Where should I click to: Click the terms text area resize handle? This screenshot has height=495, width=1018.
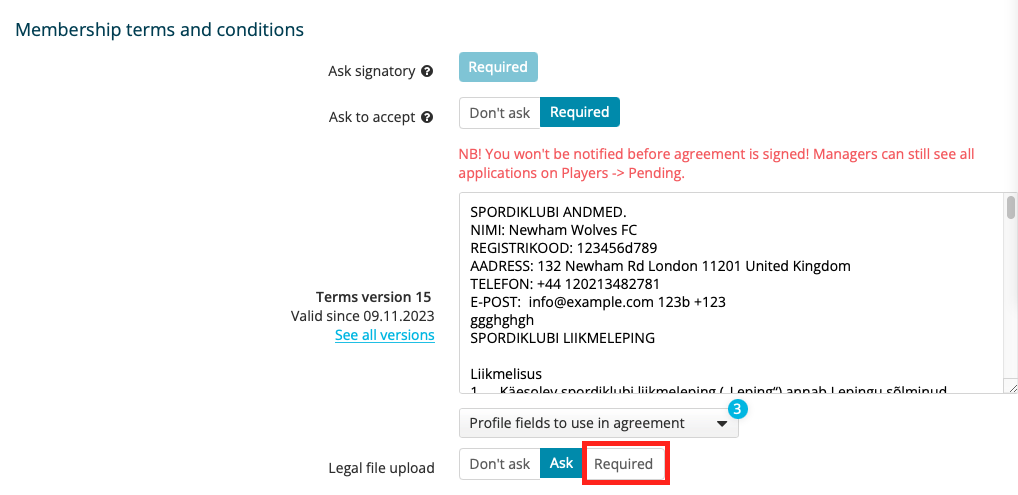[1011, 387]
